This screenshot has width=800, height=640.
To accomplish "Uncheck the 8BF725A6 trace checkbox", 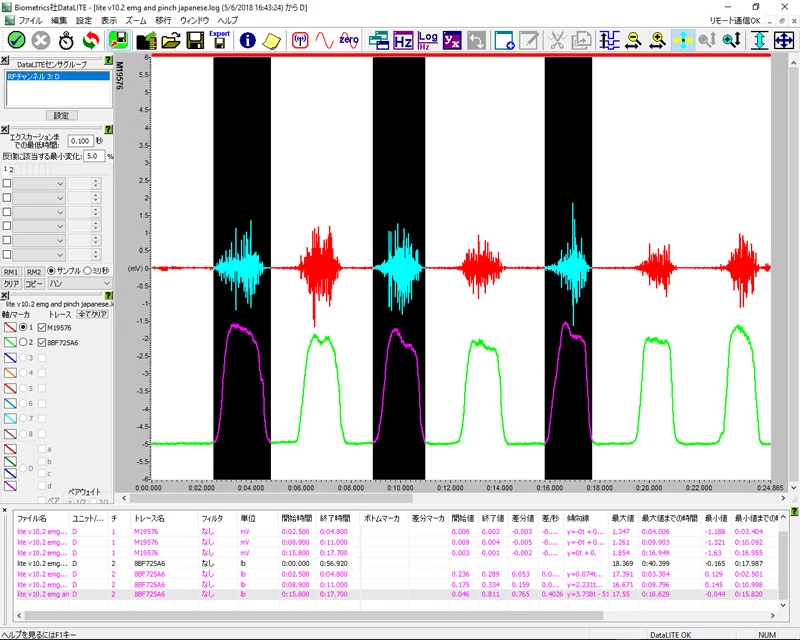I will (x=42, y=342).
